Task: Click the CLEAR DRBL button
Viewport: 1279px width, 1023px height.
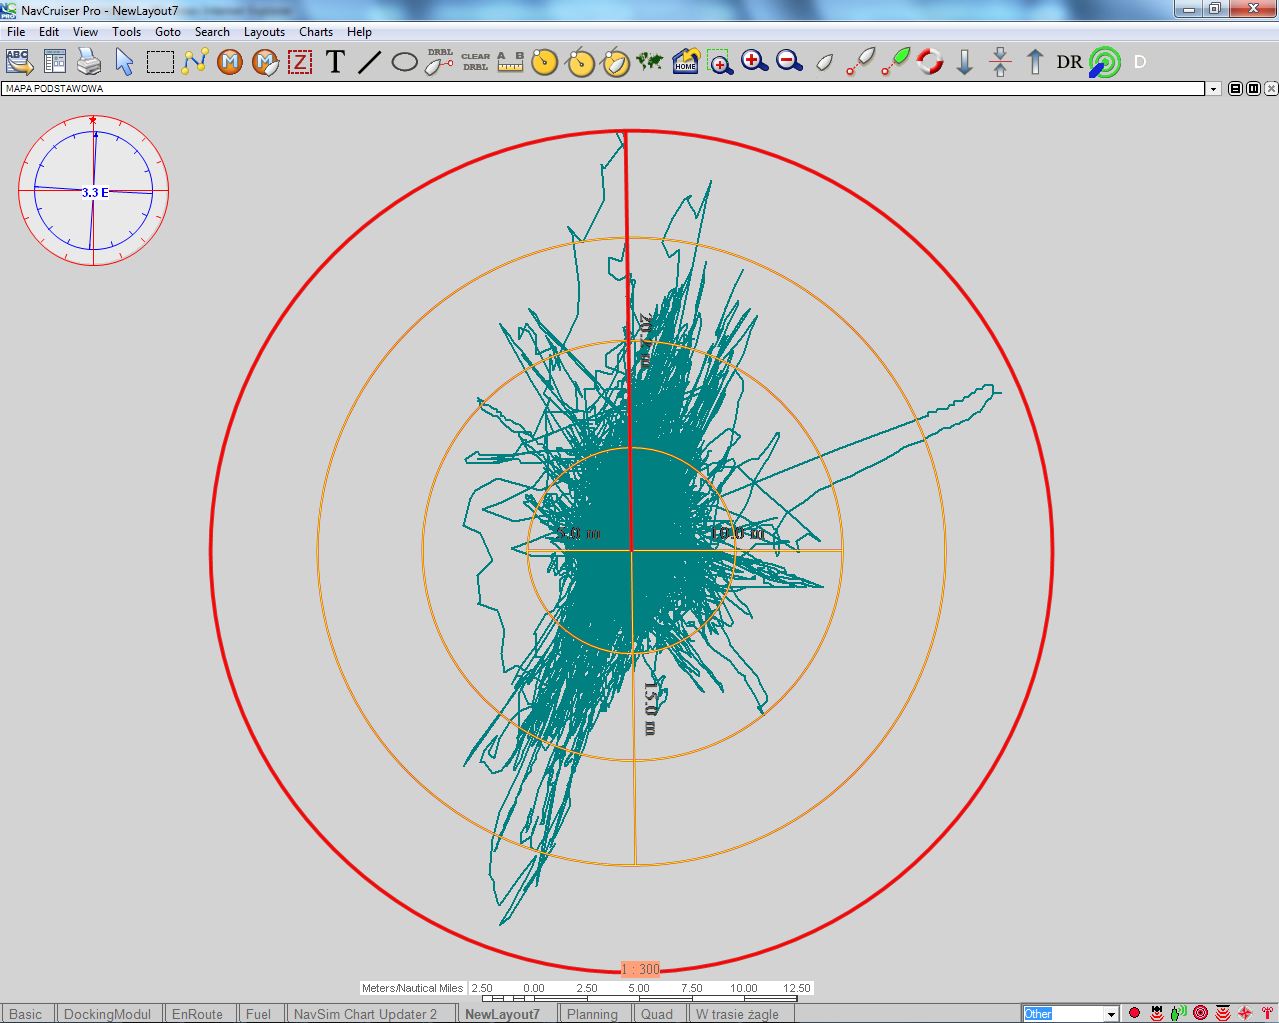Action: coord(475,62)
